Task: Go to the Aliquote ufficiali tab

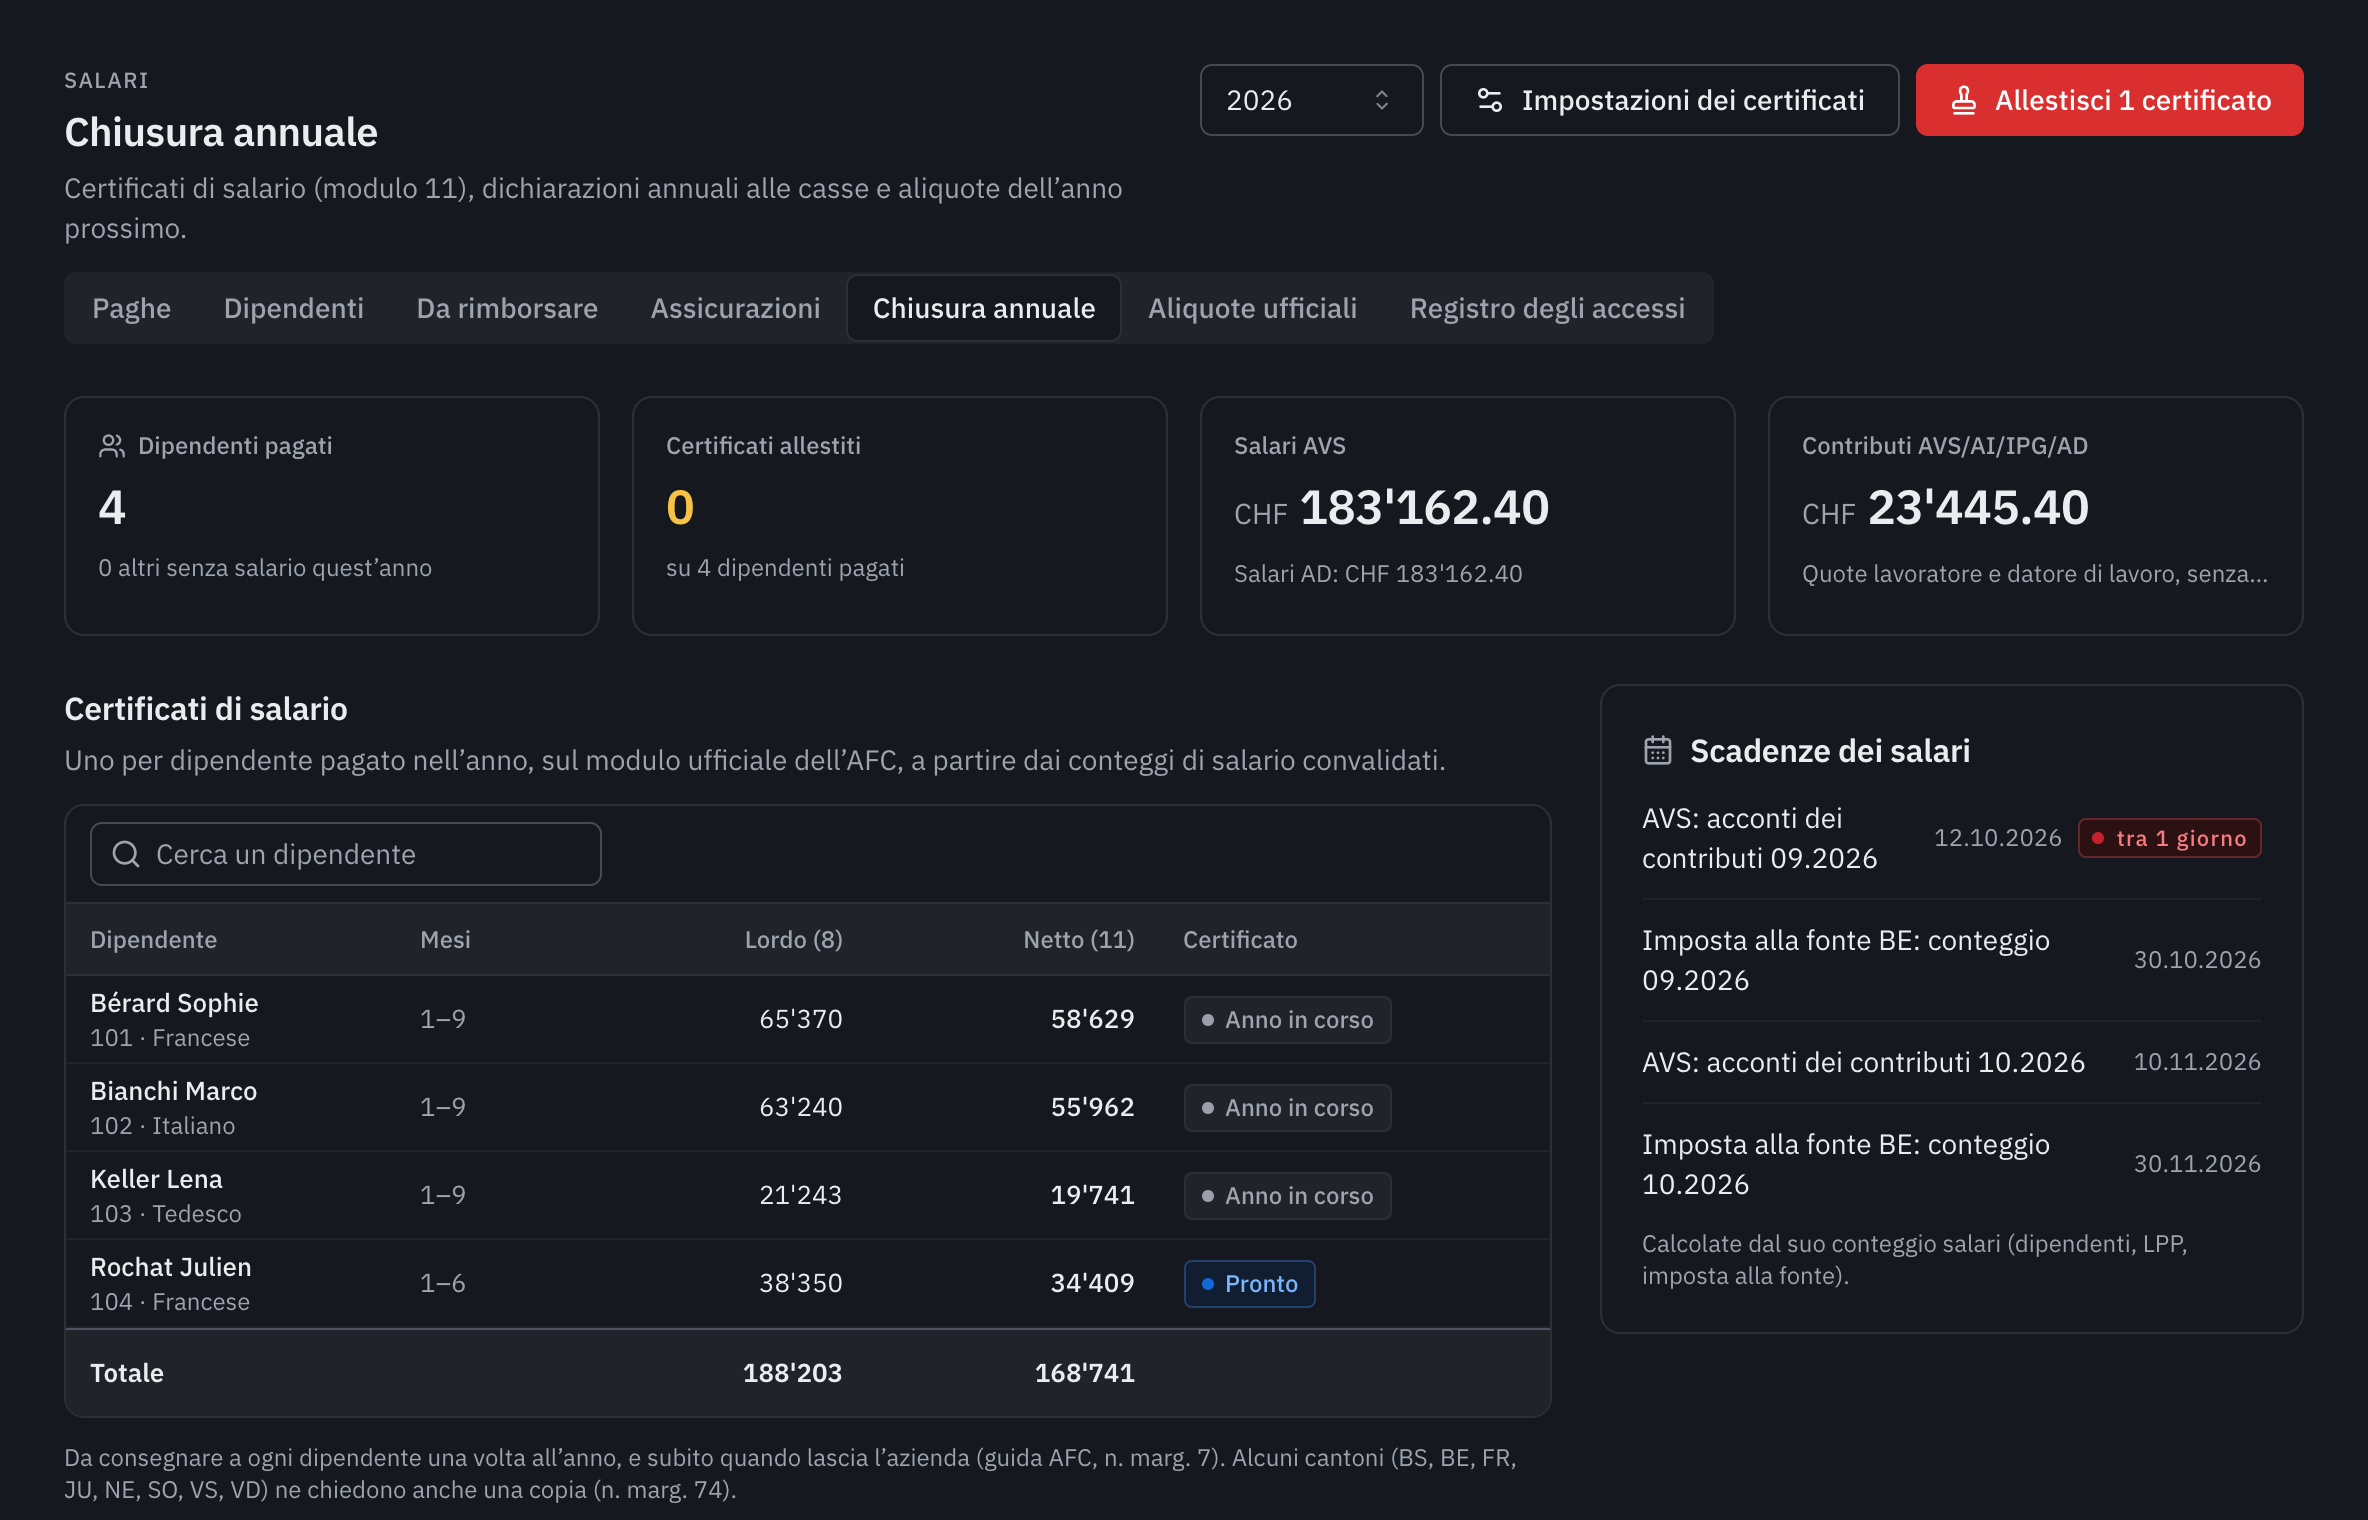Action: pyautogui.click(x=1252, y=308)
